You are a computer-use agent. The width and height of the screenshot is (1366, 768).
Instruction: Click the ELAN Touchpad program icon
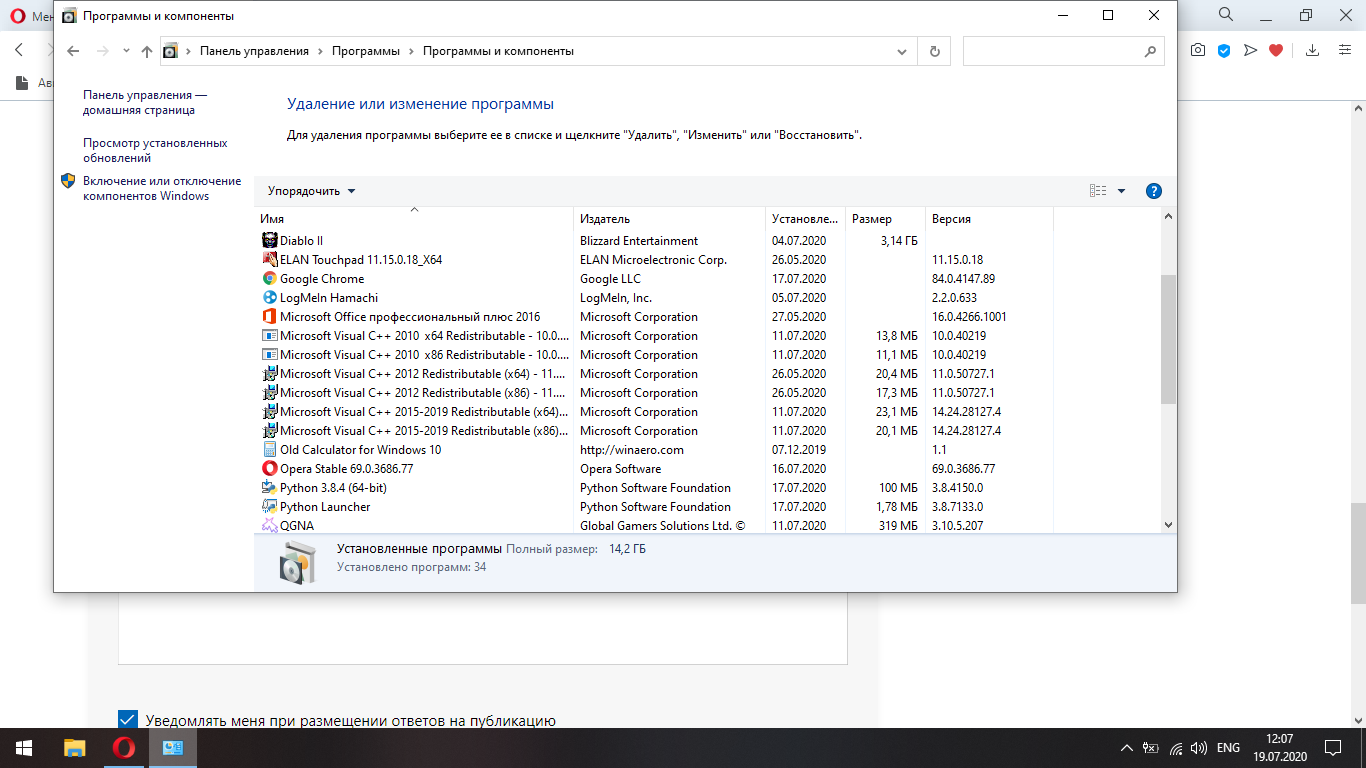270,259
